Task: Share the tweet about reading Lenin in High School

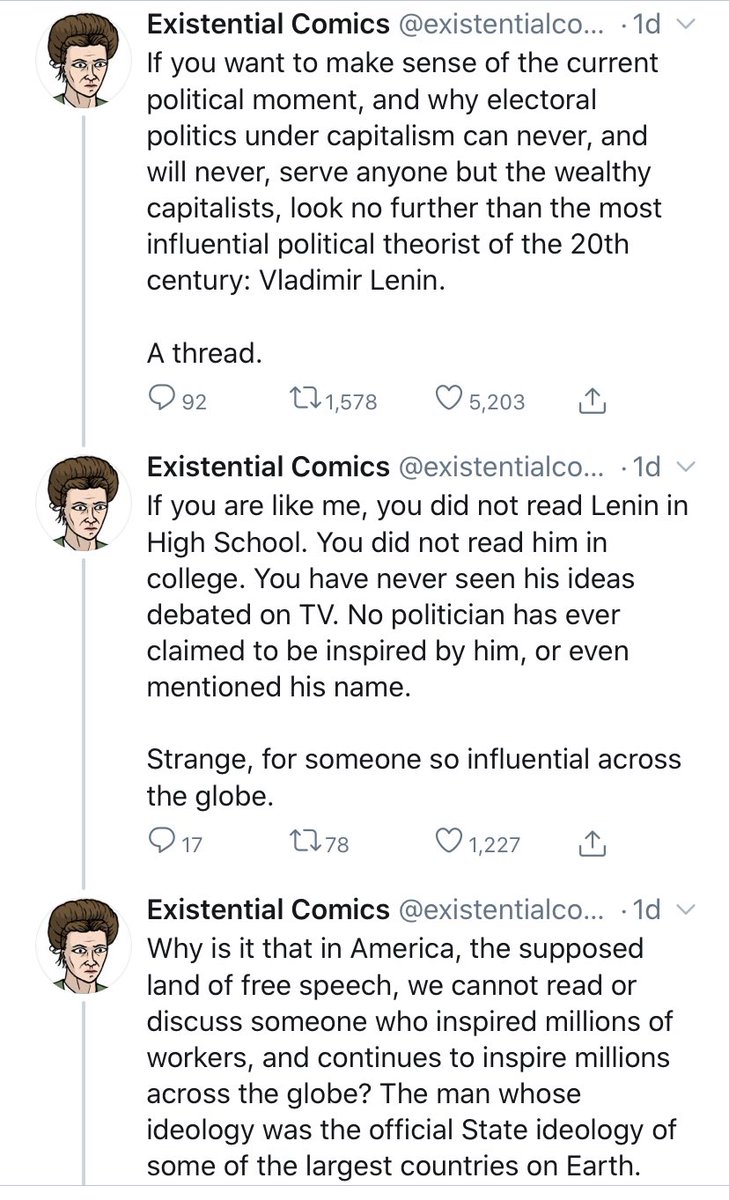Action: (x=591, y=843)
